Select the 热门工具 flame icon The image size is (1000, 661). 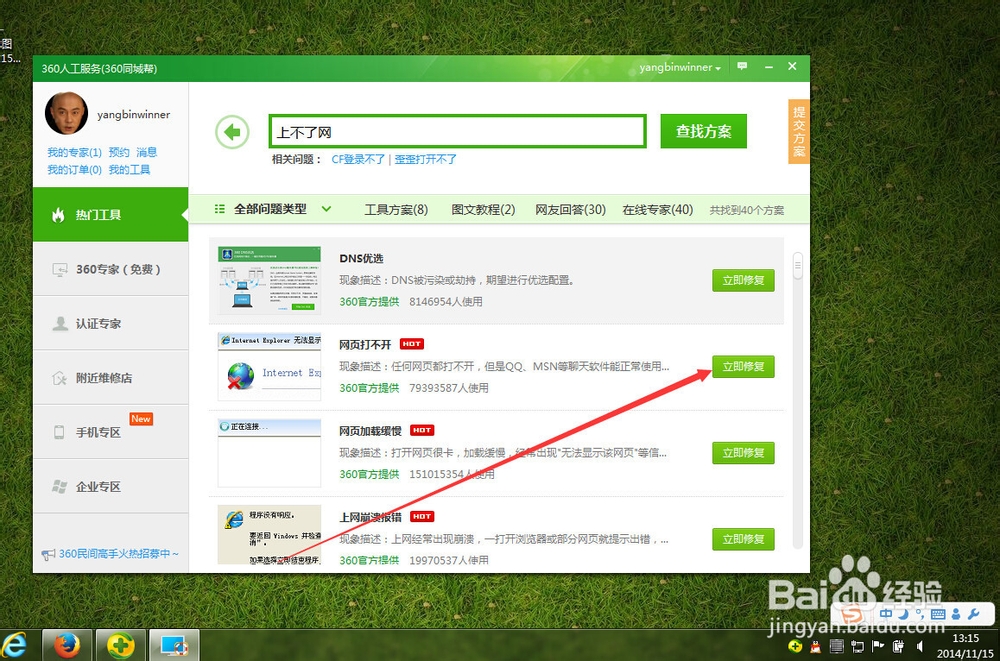tap(58, 215)
